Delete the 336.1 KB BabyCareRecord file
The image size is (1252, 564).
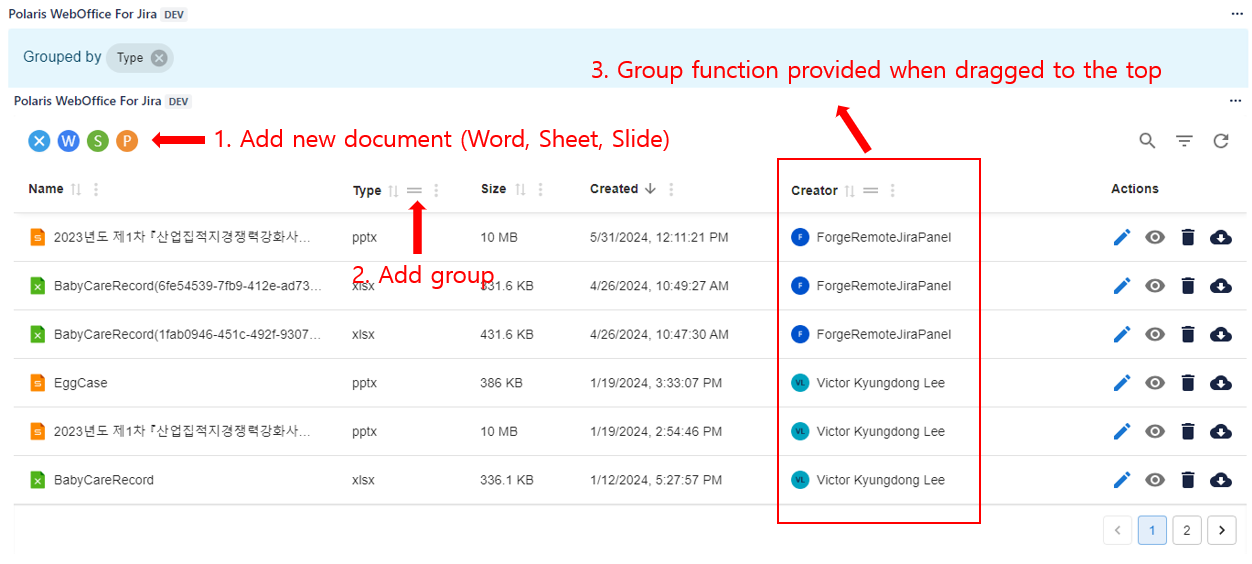1188,480
